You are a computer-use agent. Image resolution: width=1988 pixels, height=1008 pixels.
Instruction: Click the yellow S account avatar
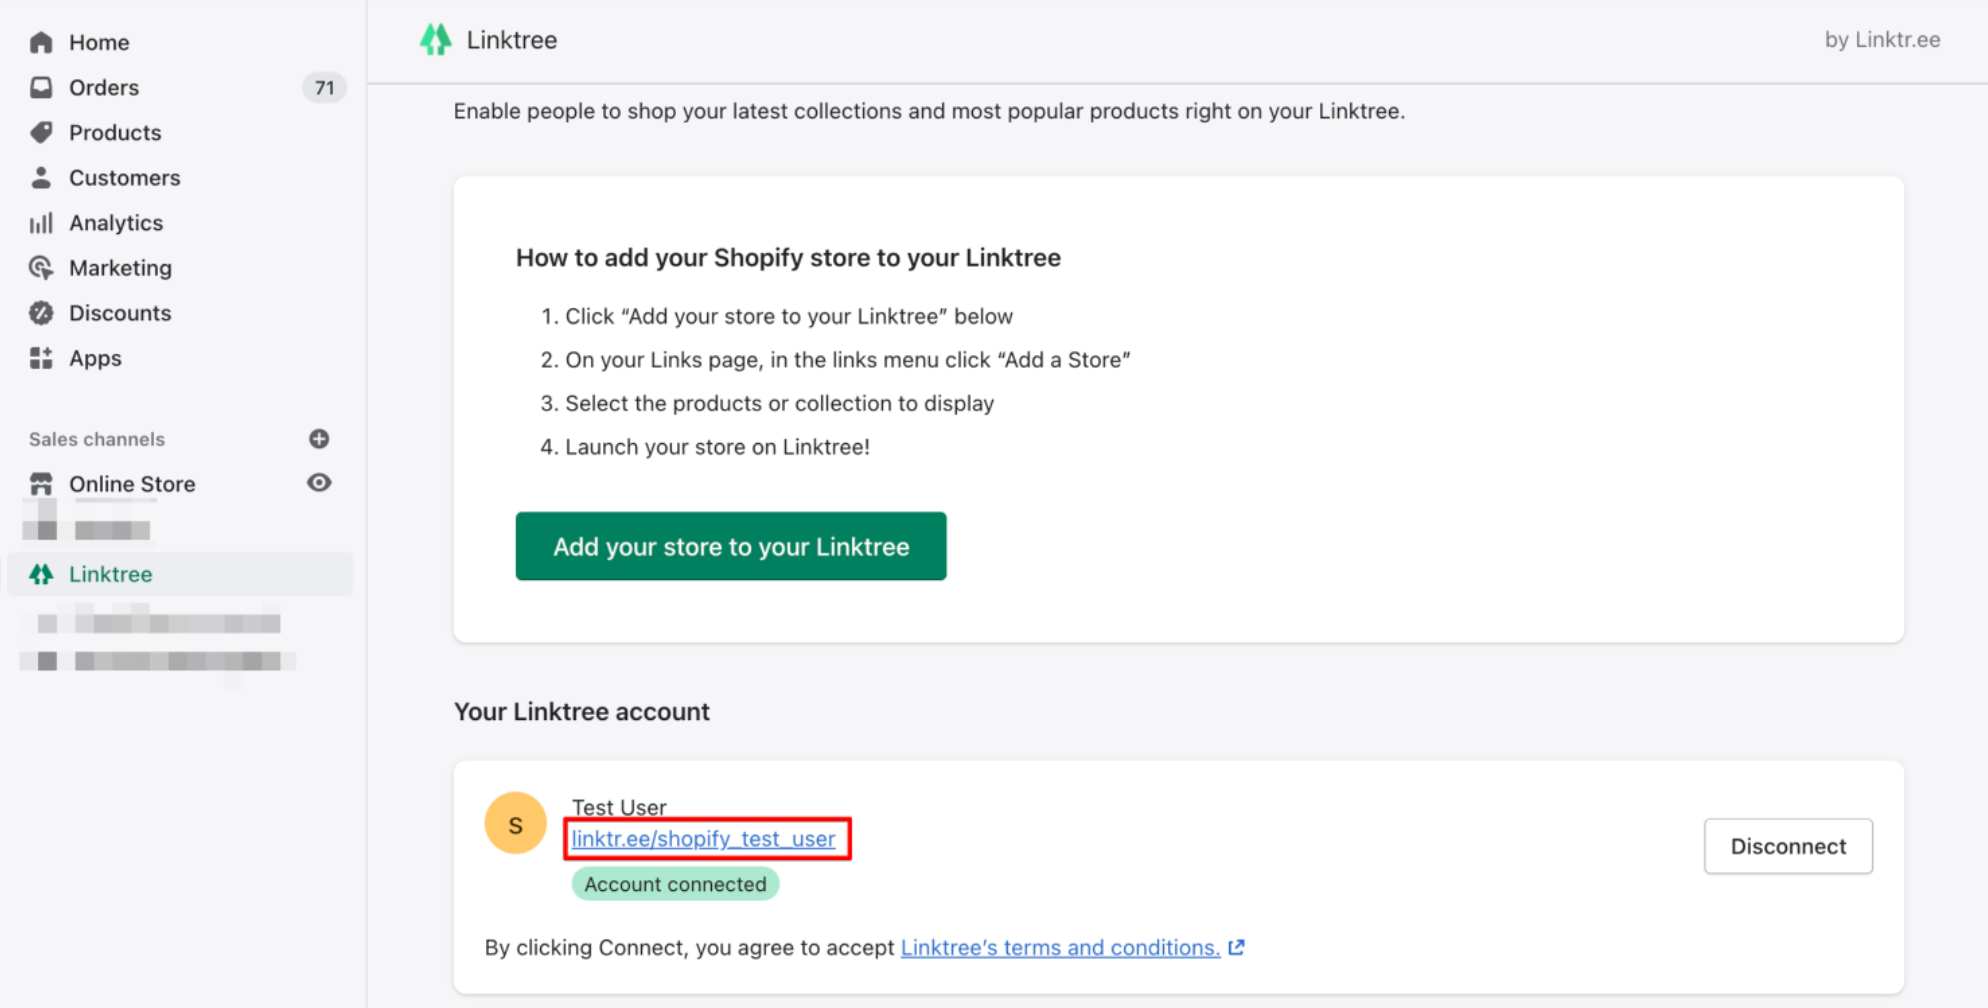tap(516, 823)
